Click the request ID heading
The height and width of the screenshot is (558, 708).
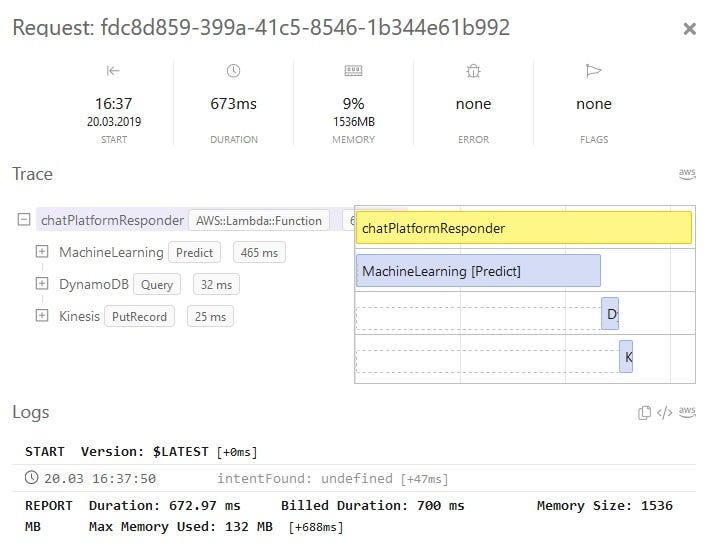click(261, 28)
